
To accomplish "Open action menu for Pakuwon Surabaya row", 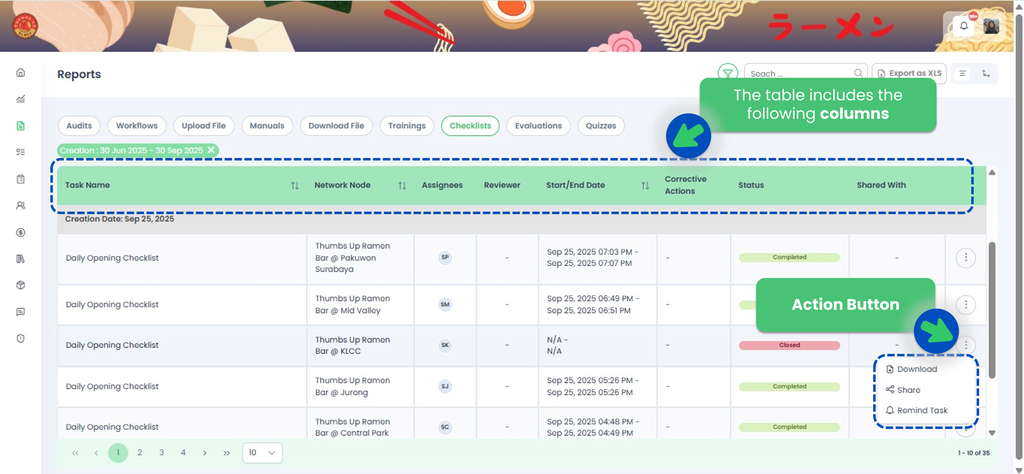I will (x=965, y=258).
